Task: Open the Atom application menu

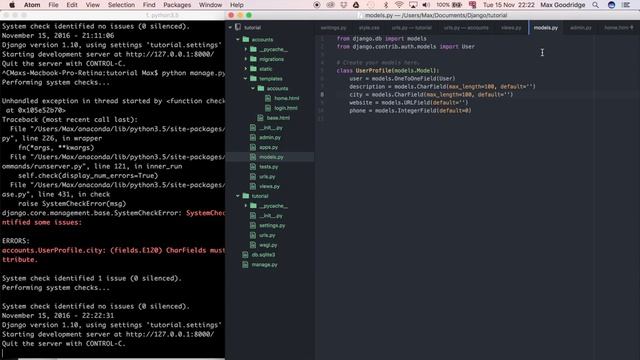Action: tap(32, 5)
